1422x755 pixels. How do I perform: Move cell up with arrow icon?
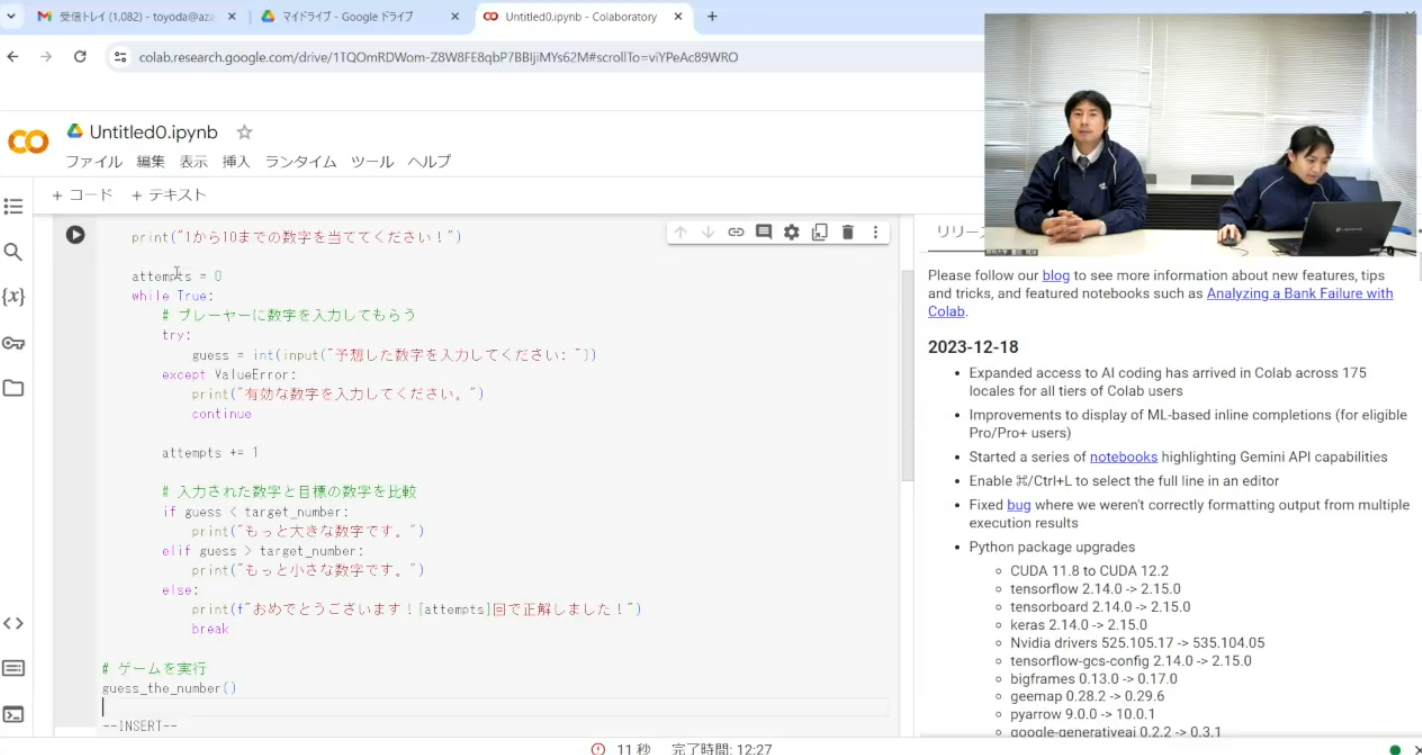pyautogui.click(x=680, y=232)
